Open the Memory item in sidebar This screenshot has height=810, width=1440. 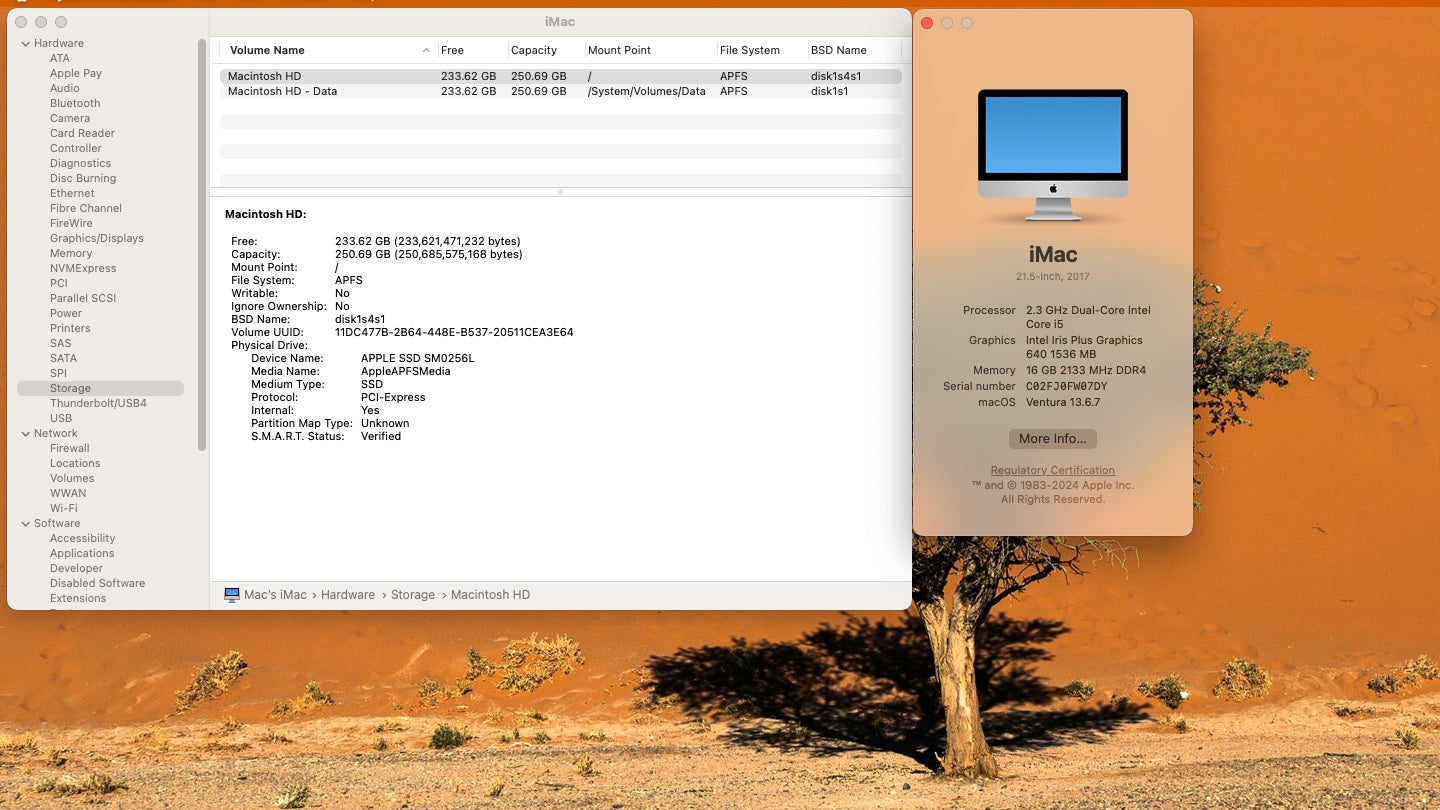click(71, 253)
